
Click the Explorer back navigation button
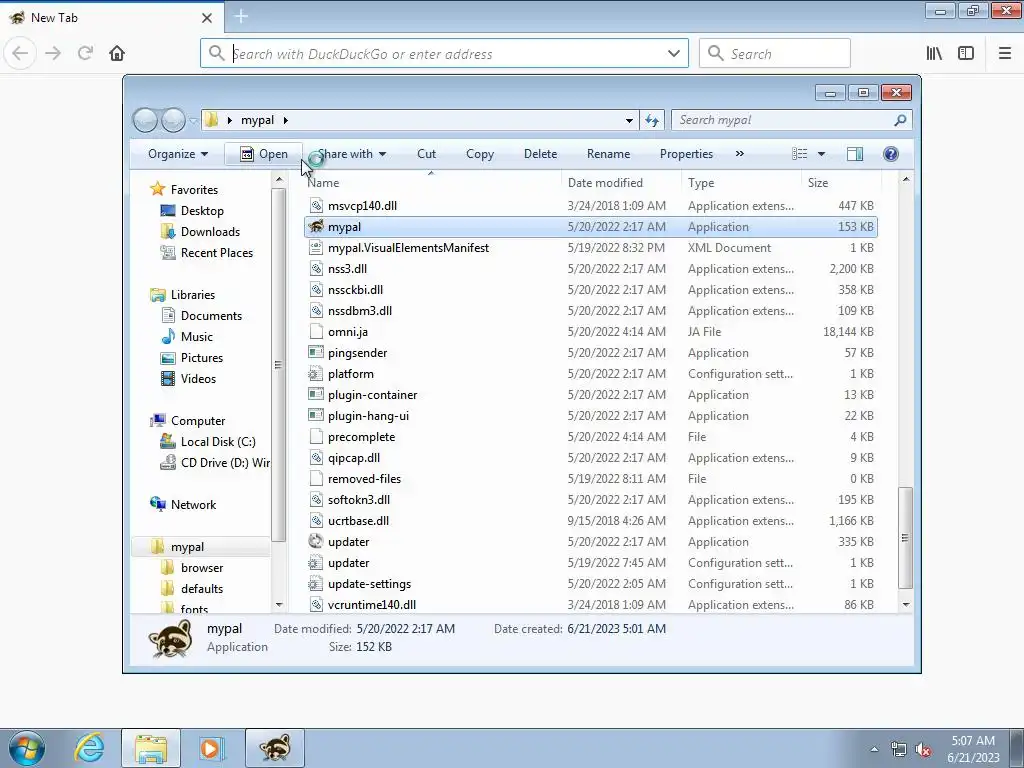point(145,120)
